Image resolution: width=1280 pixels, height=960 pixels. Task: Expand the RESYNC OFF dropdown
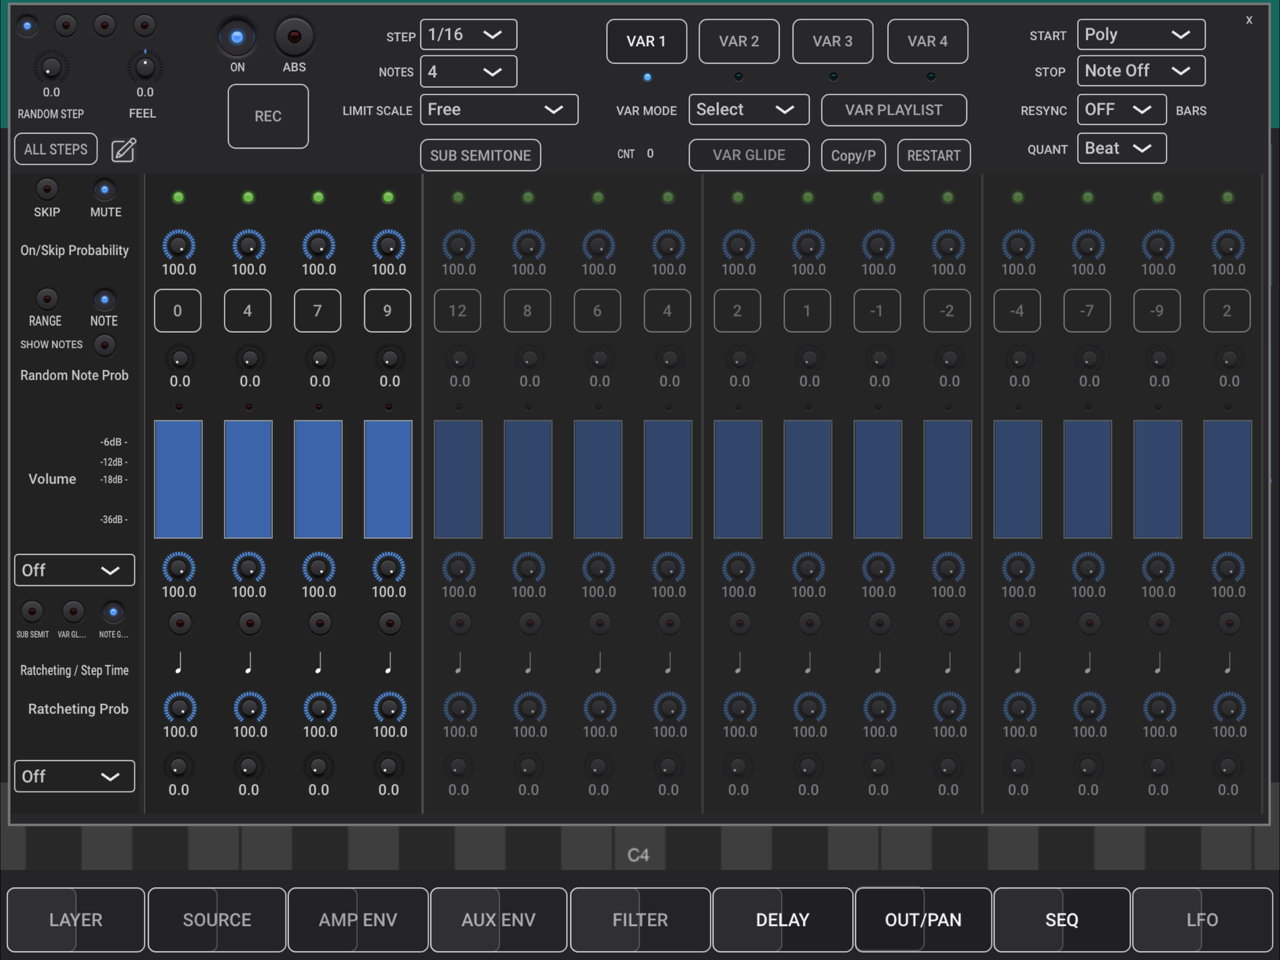coord(1121,110)
